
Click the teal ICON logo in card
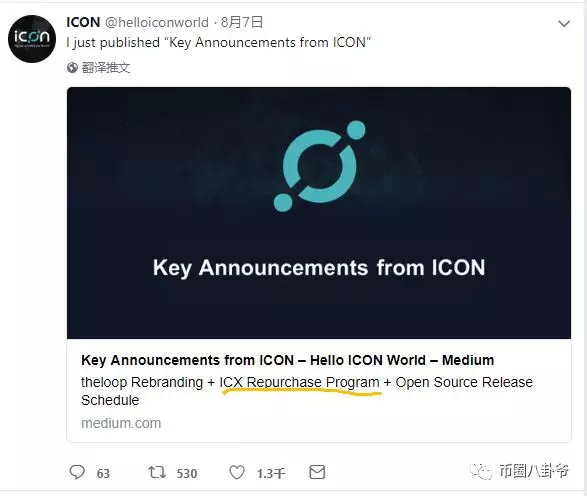(319, 166)
